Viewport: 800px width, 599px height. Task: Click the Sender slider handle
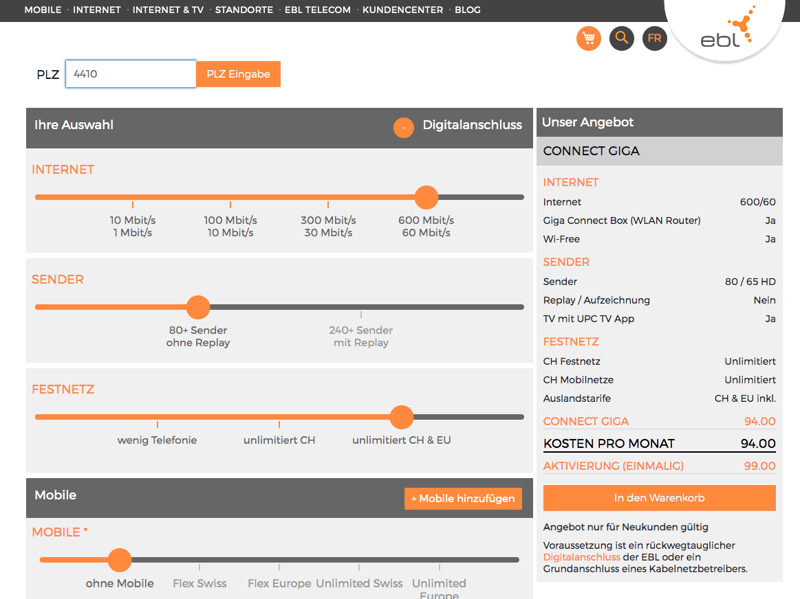(x=198, y=307)
